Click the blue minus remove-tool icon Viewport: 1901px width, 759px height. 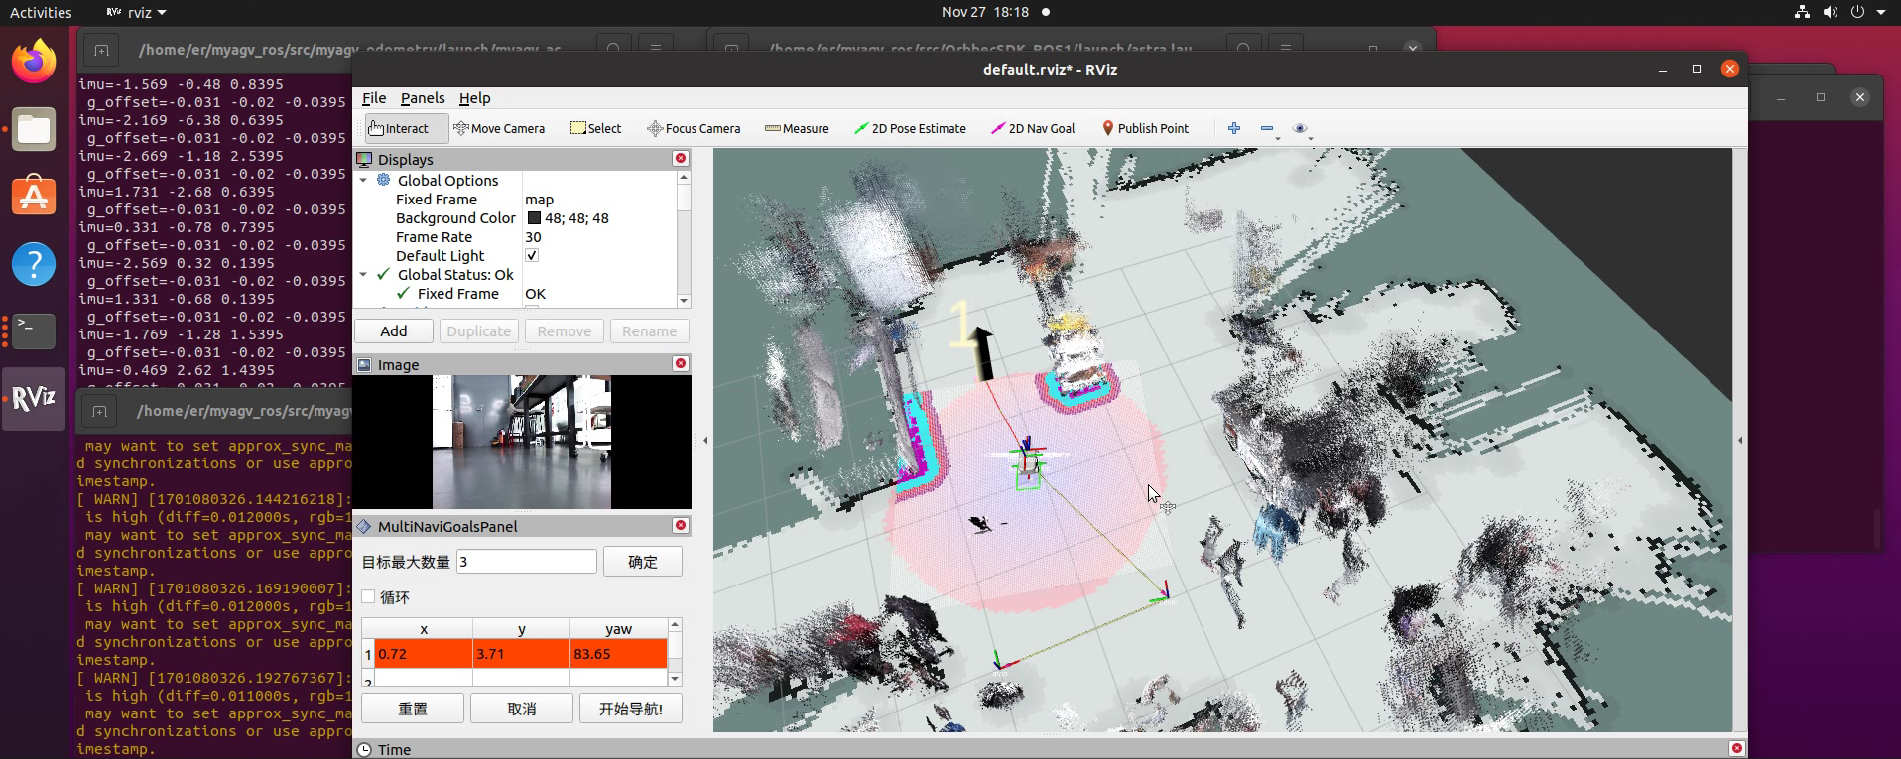tap(1267, 128)
